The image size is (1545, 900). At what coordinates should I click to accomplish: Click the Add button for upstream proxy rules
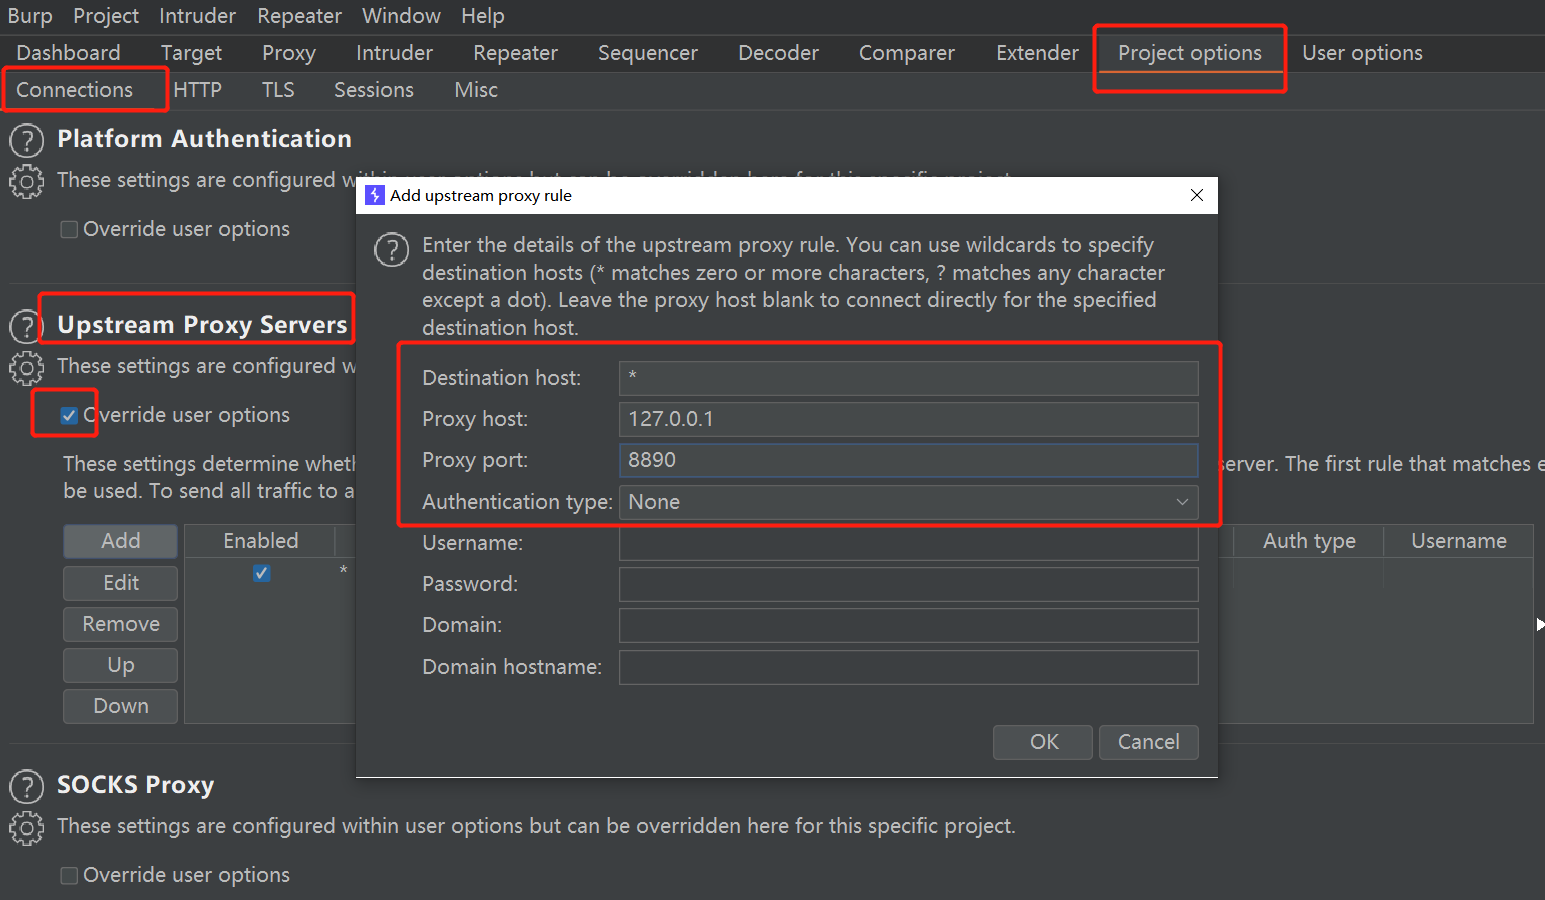tap(120, 541)
